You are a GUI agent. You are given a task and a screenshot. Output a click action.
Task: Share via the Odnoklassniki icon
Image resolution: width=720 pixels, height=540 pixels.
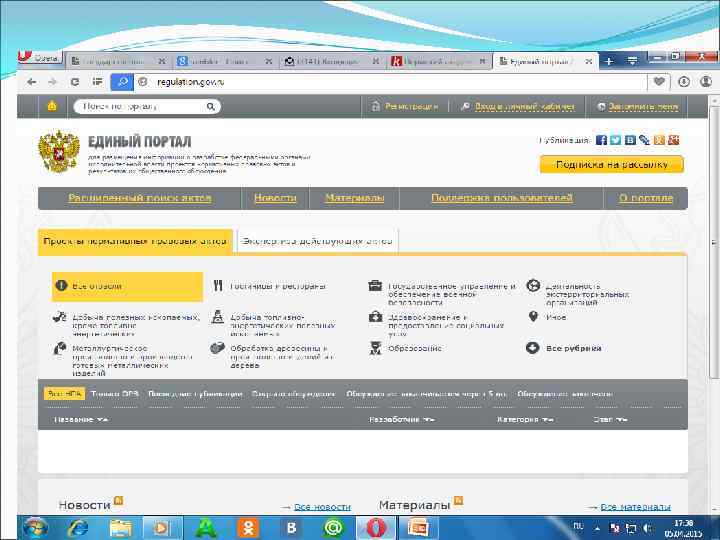(x=659, y=140)
